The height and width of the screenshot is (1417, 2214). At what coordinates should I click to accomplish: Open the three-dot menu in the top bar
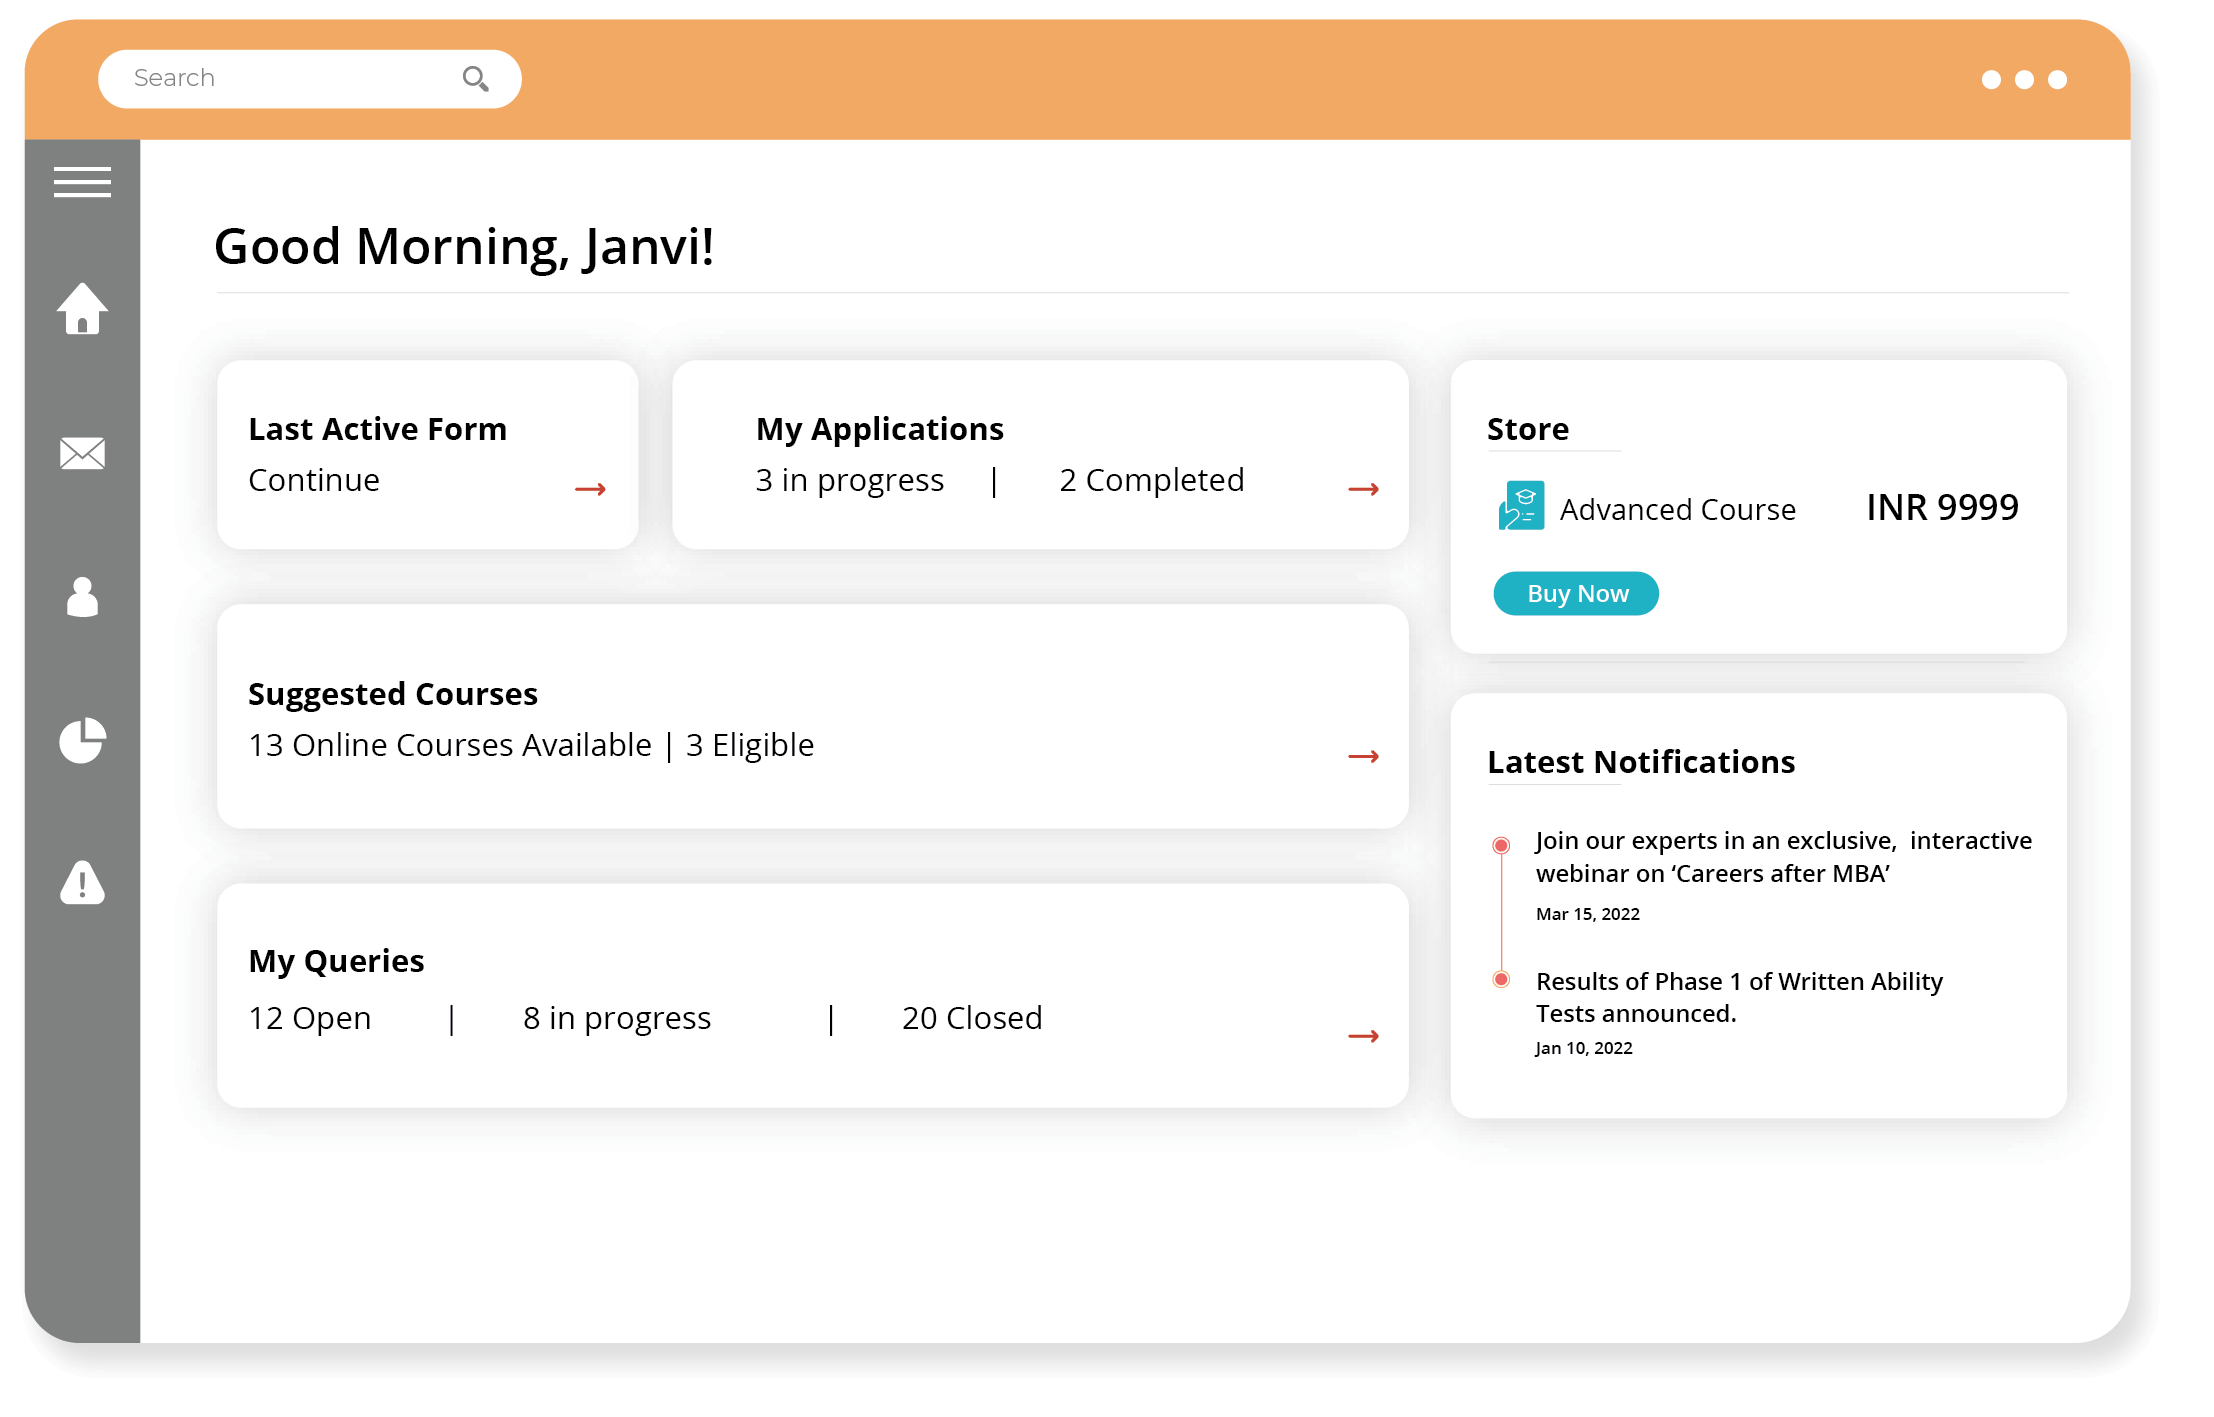(2021, 80)
